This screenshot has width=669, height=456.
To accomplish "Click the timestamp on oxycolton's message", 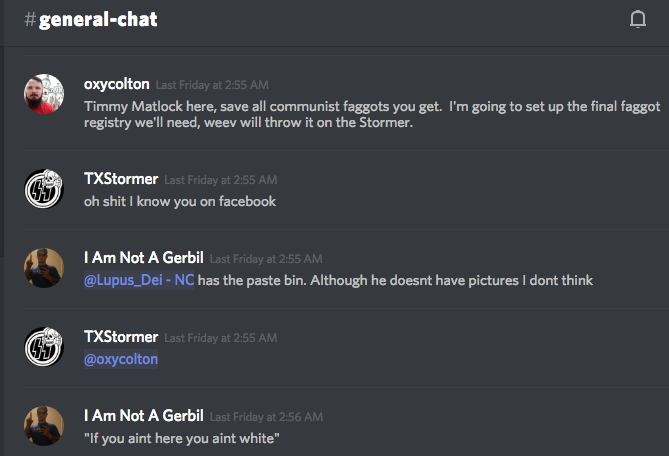I will (212, 85).
